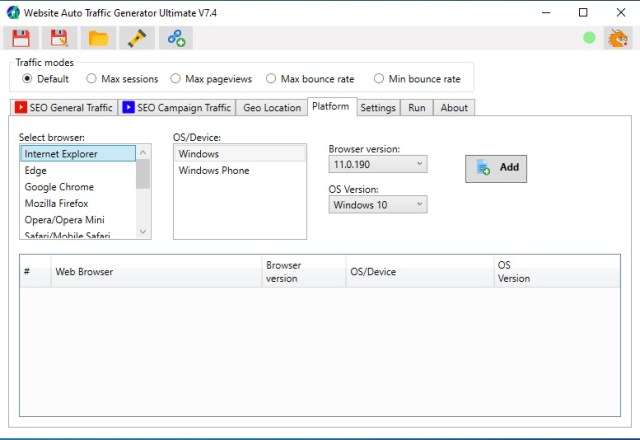Open the yellow folder icon in toolbar
This screenshot has width=640, height=440.
click(x=98, y=38)
